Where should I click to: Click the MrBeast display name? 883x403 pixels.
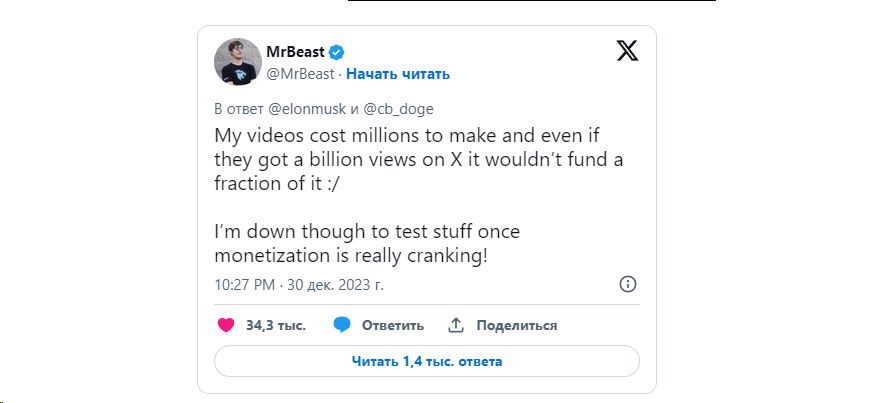pyautogui.click(x=295, y=52)
